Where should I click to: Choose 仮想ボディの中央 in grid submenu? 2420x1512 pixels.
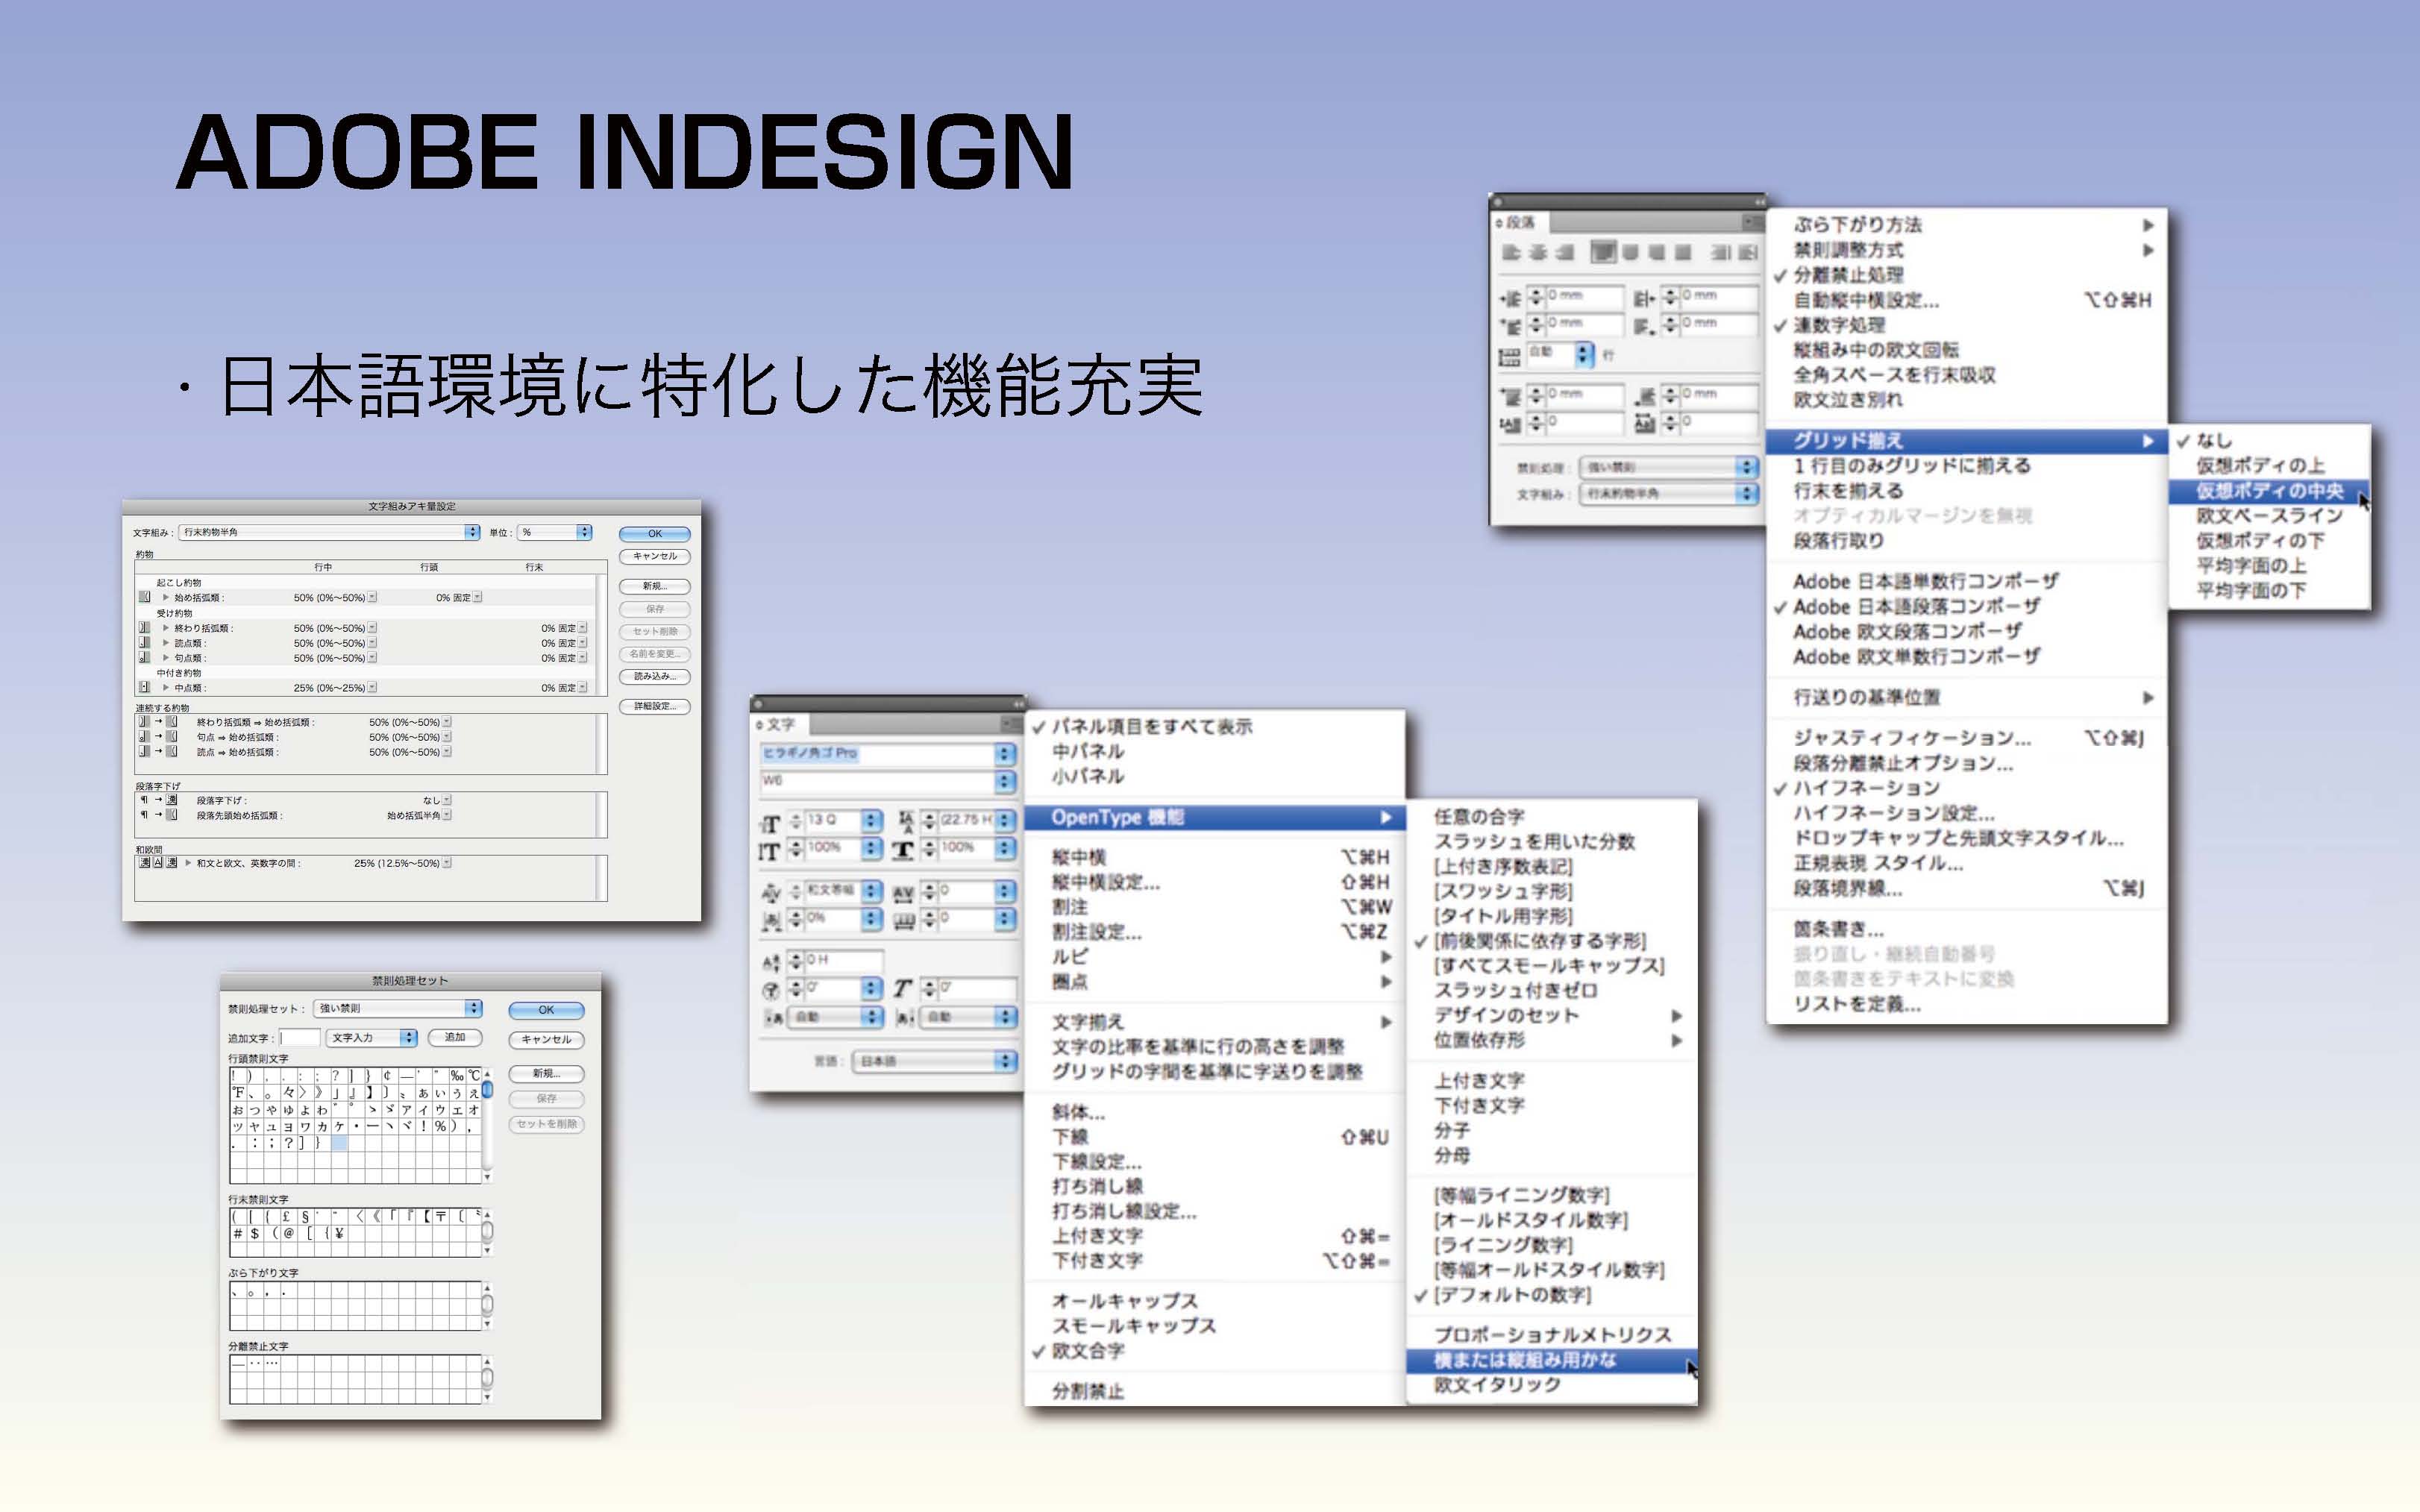click(2269, 491)
